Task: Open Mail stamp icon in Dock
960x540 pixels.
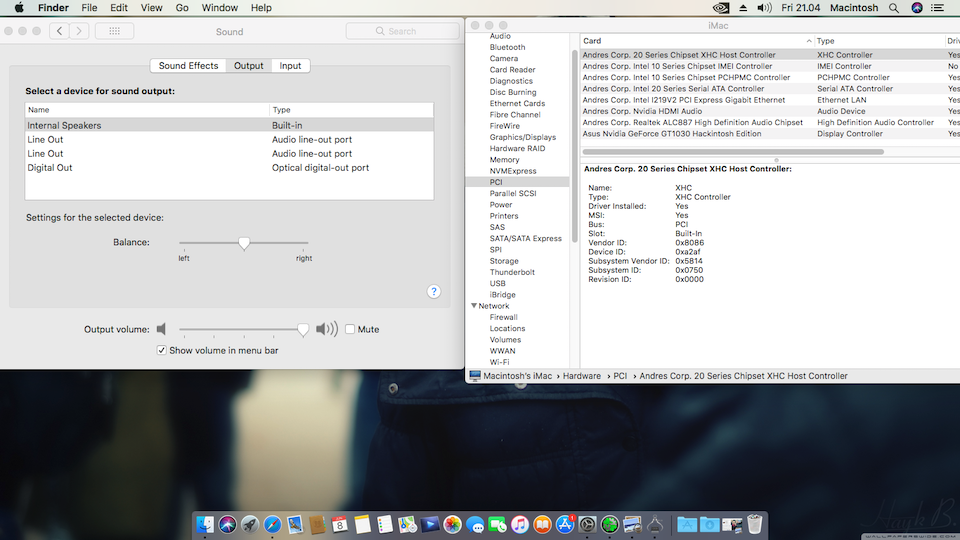Action: [295, 525]
